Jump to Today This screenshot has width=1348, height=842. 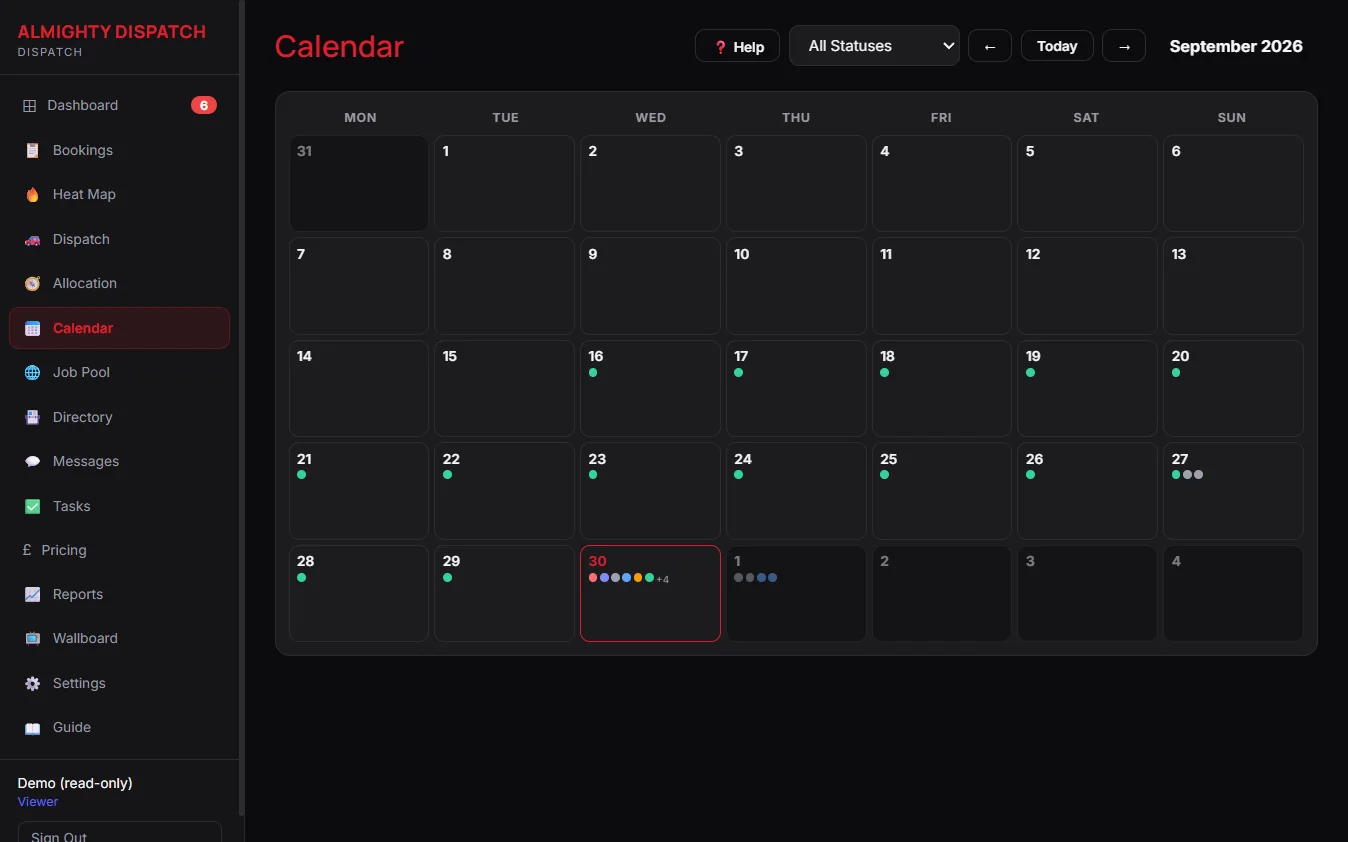point(1057,46)
